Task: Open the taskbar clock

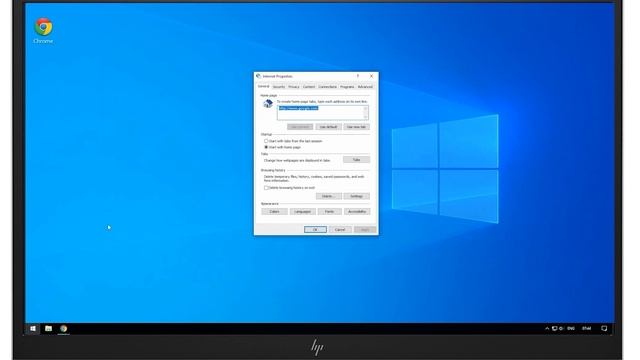Action: pos(587,328)
